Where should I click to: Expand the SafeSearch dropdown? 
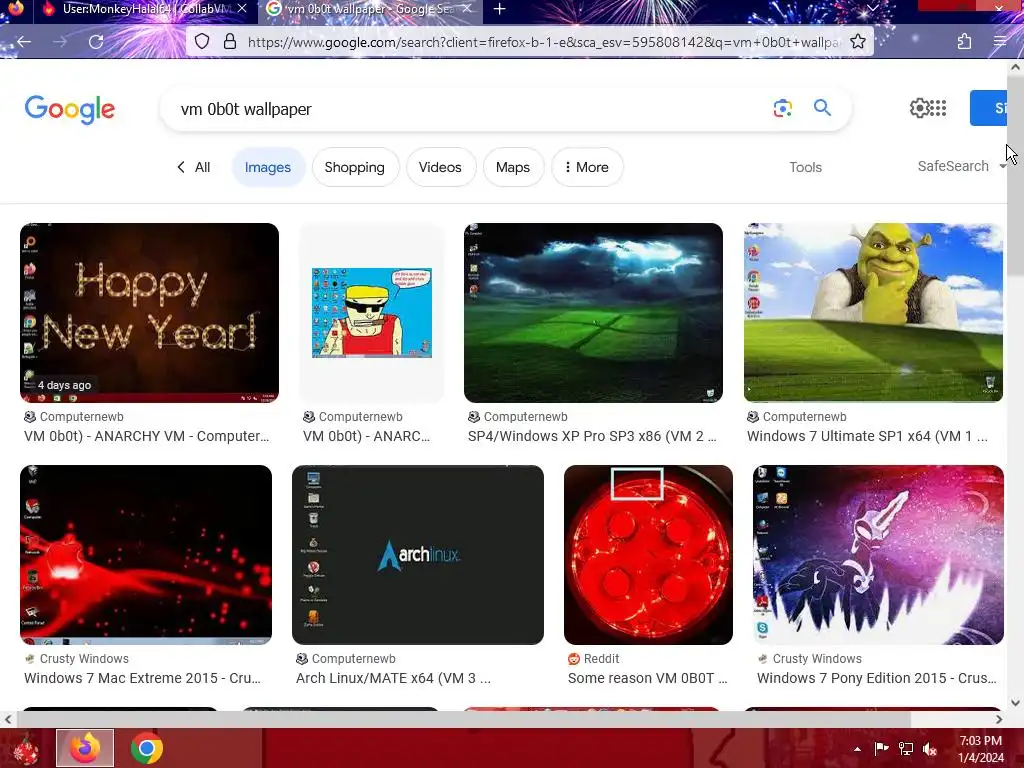point(961,167)
